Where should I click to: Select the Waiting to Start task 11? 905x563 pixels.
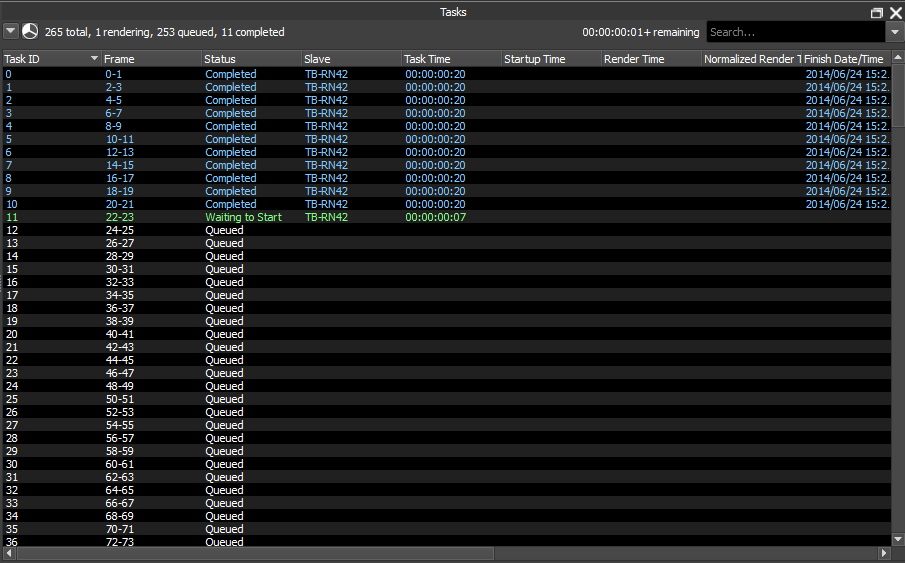243,217
